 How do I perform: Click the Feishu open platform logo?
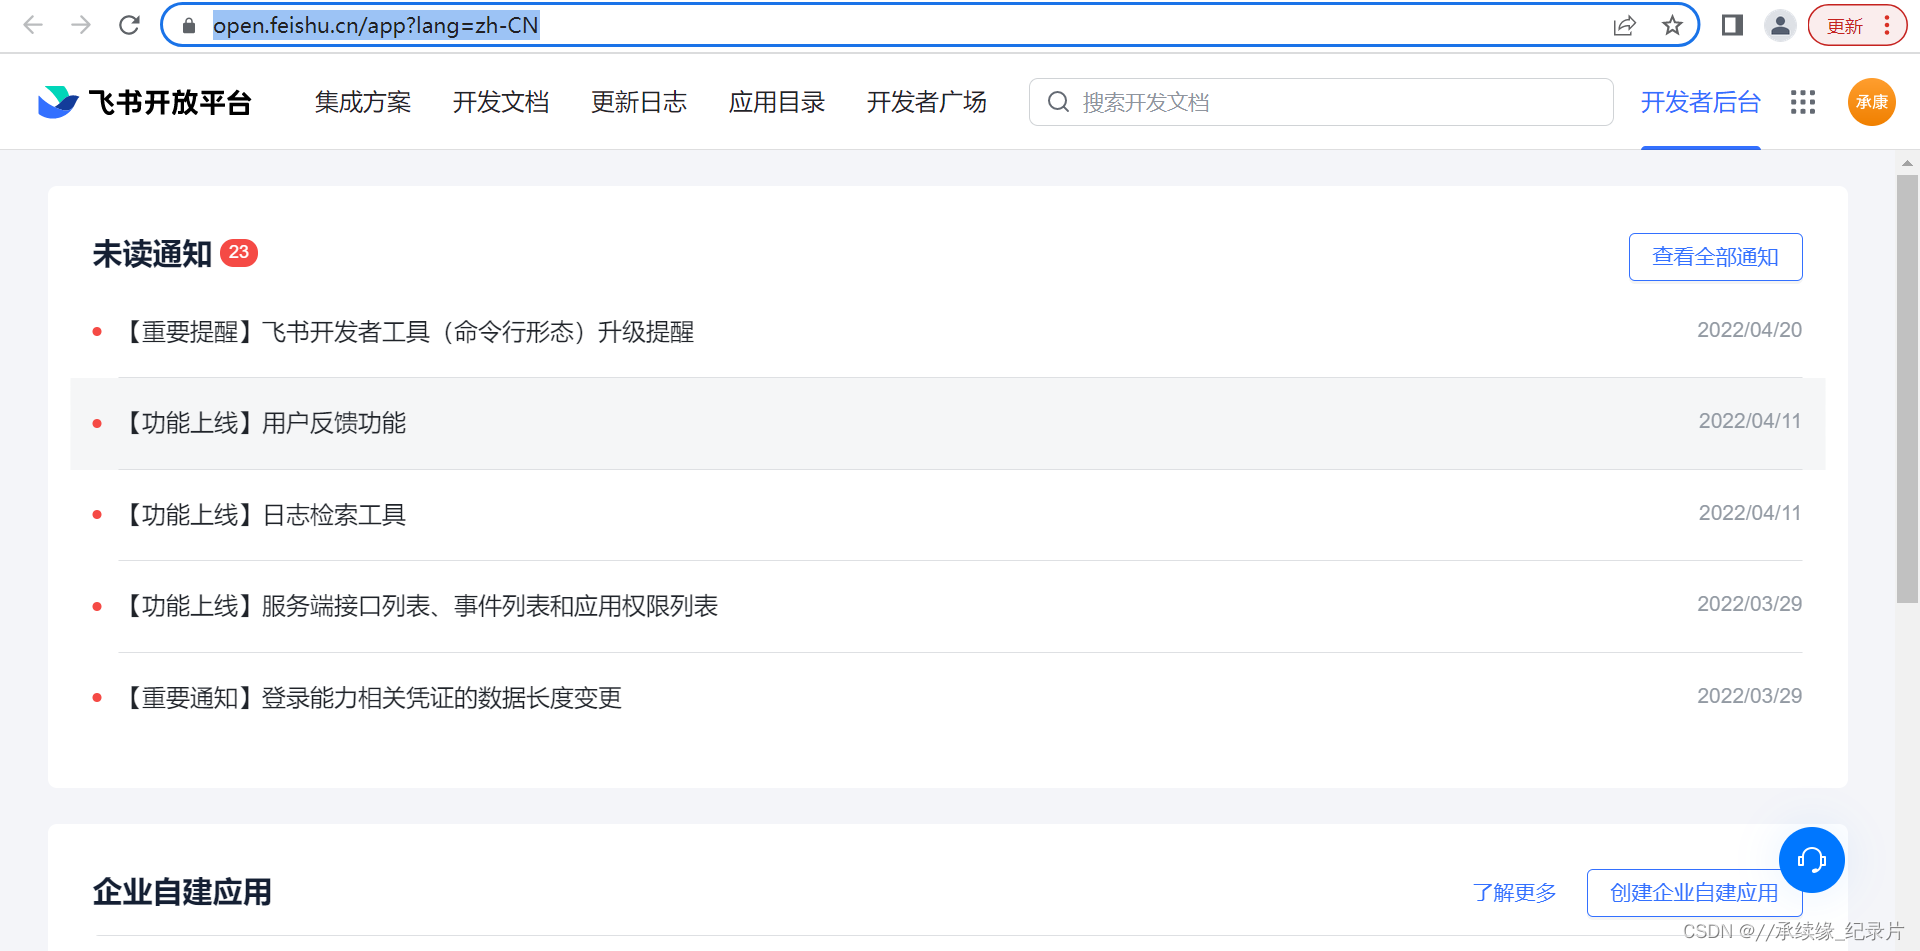tap(144, 102)
